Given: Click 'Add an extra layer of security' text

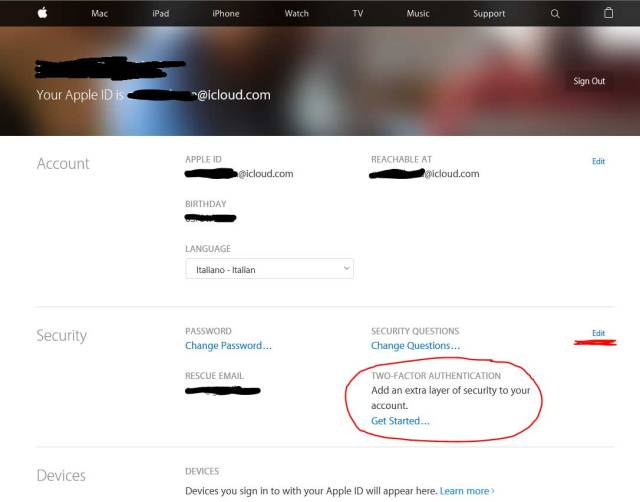Looking at the screenshot, I should click(451, 398).
